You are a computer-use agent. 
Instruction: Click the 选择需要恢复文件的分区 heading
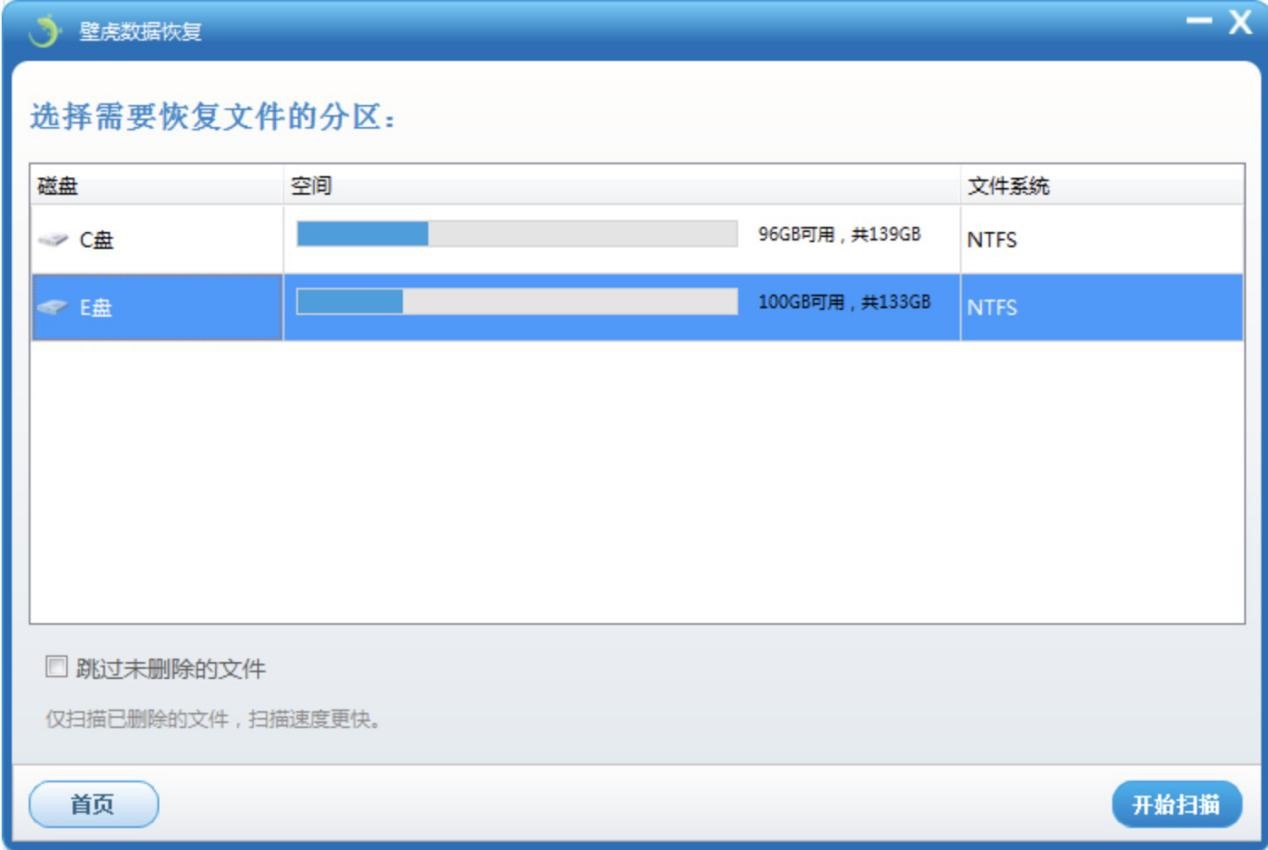[x=214, y=118]
